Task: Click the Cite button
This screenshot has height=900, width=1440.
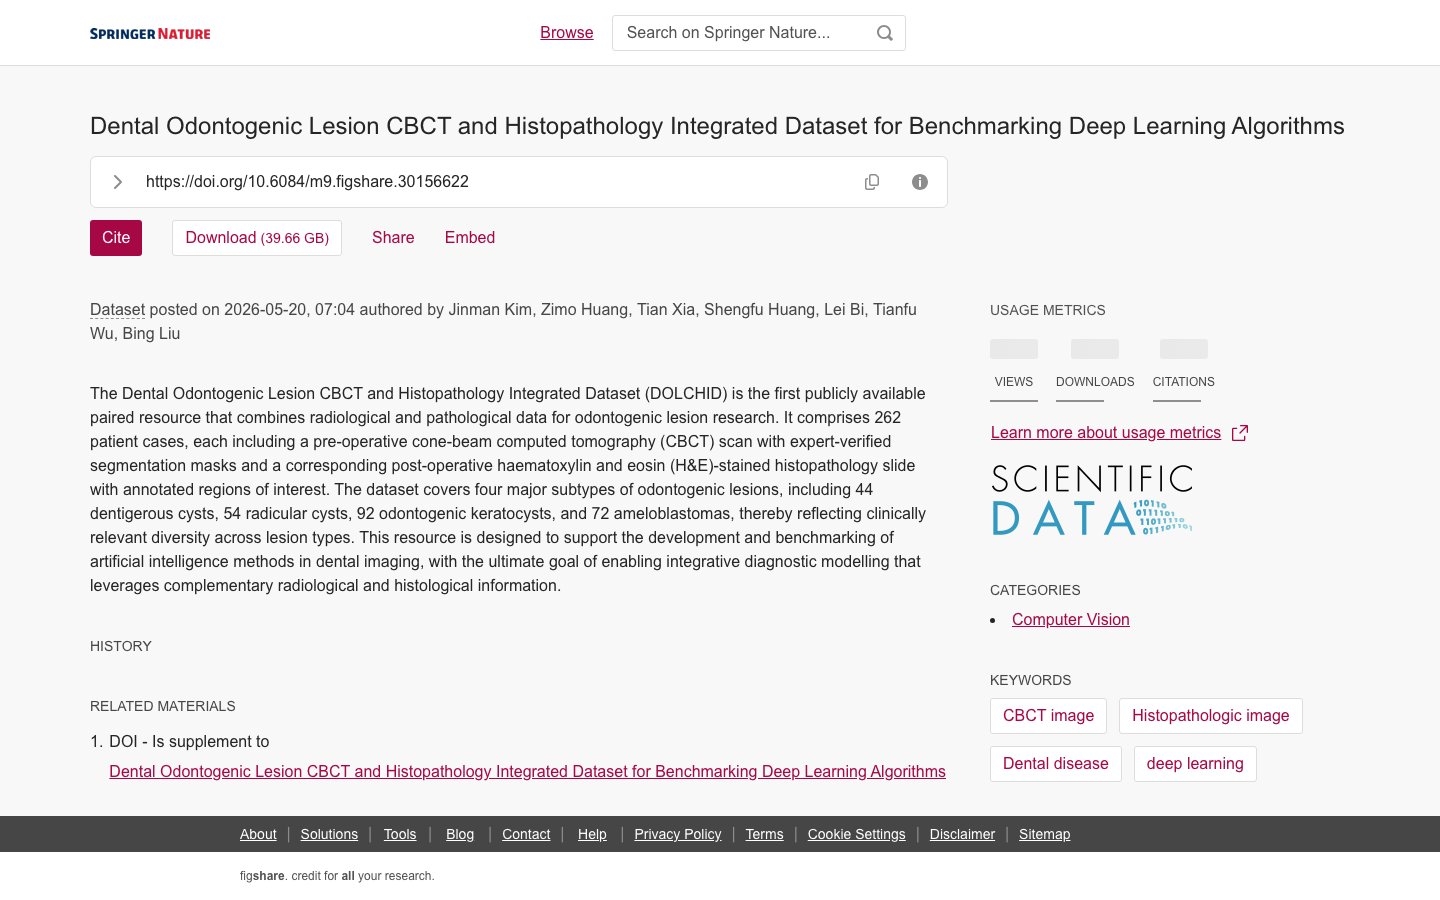Action: (116, 238)
